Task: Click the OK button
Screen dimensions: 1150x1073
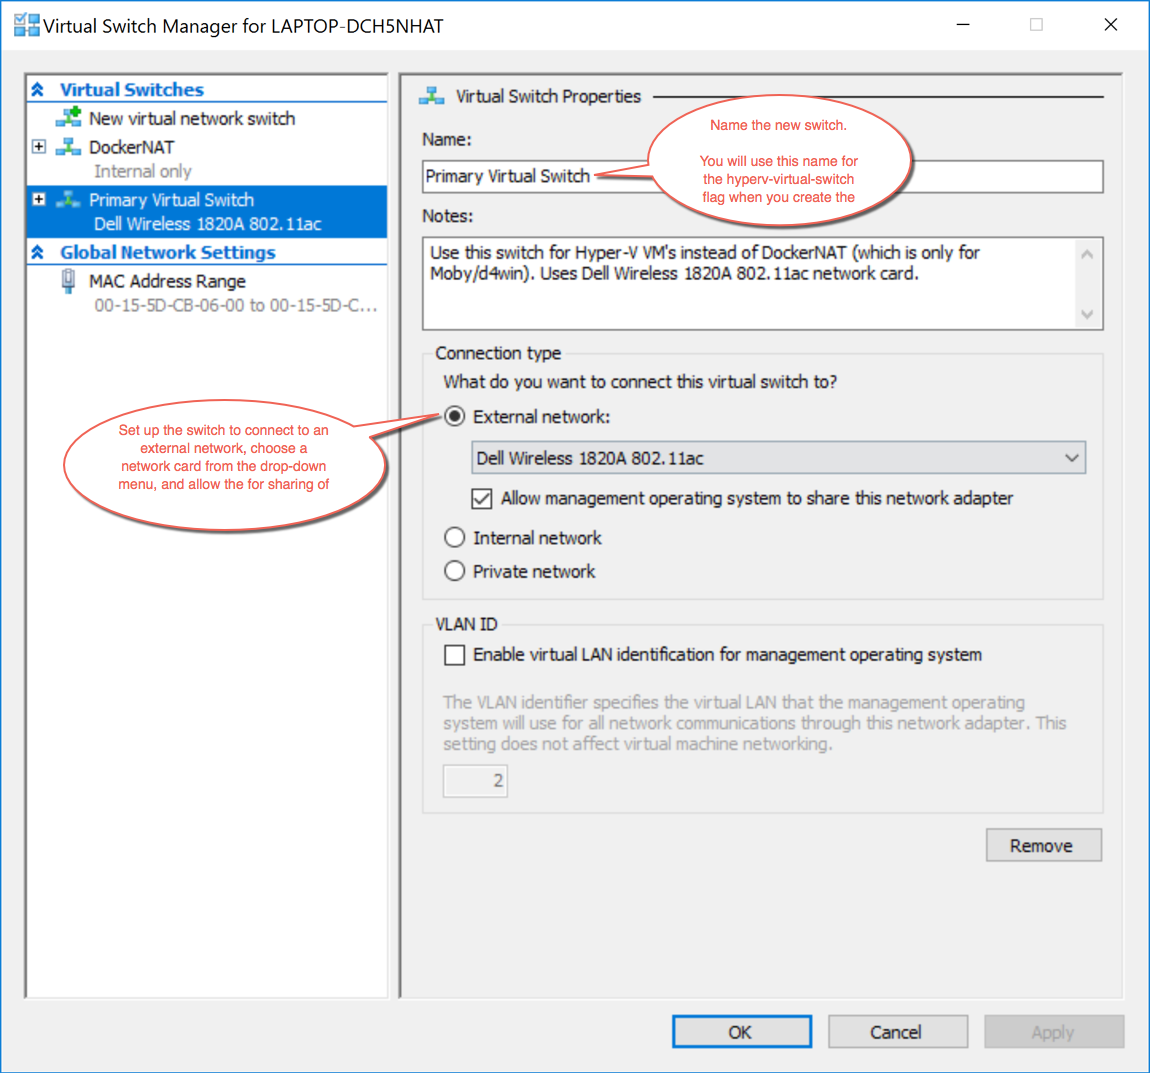Action: click(741, 1031)
